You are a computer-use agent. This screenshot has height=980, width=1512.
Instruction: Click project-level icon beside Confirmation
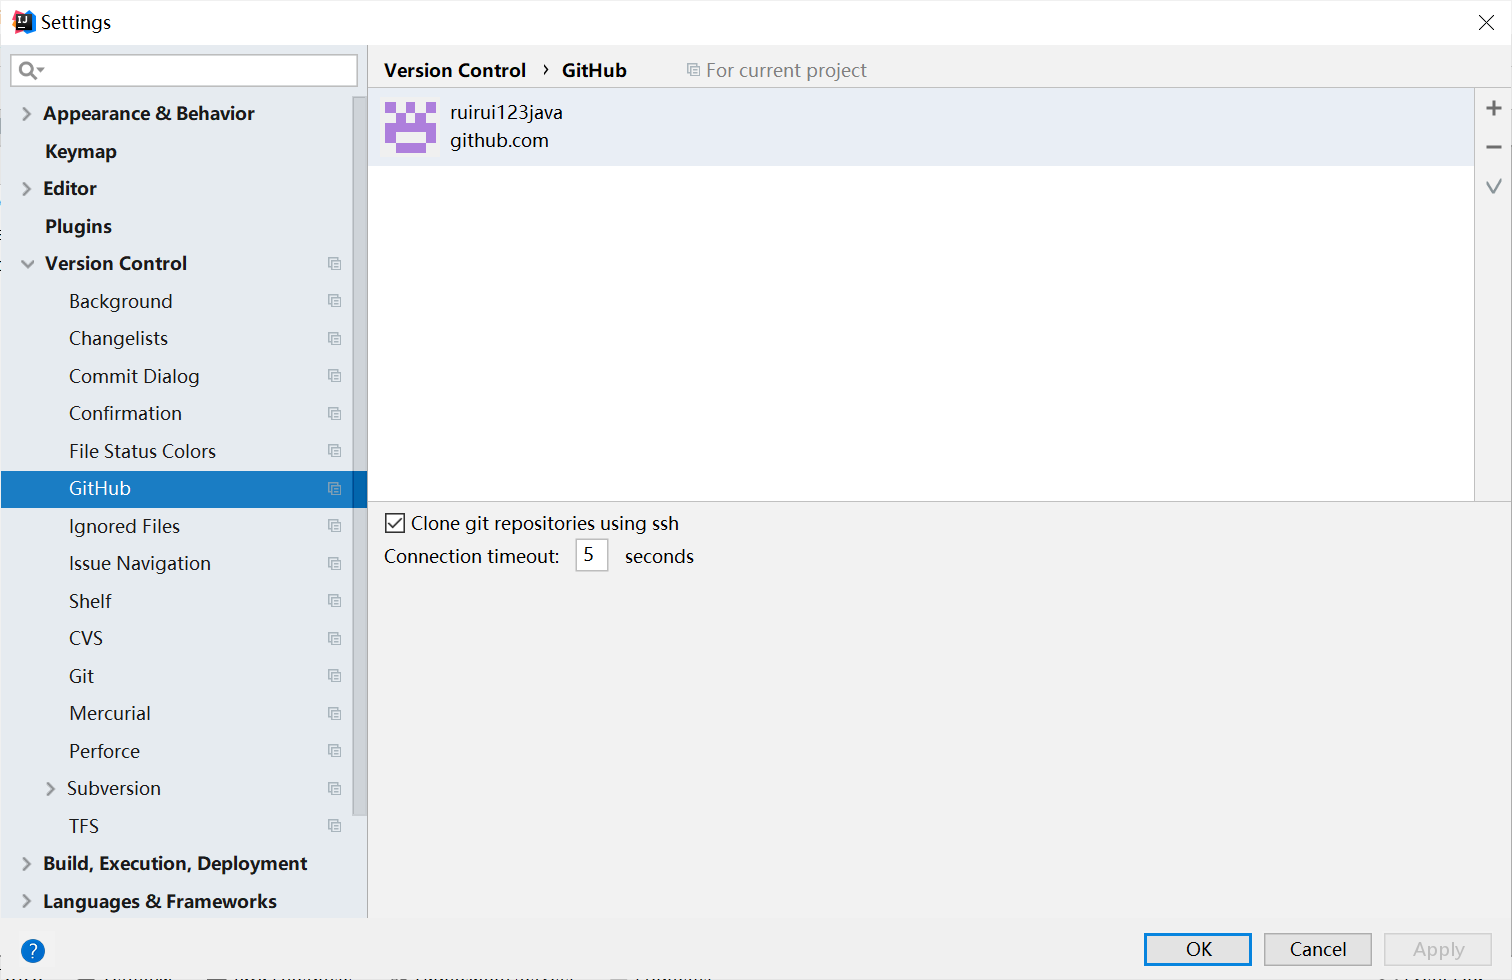click(335, 414)
